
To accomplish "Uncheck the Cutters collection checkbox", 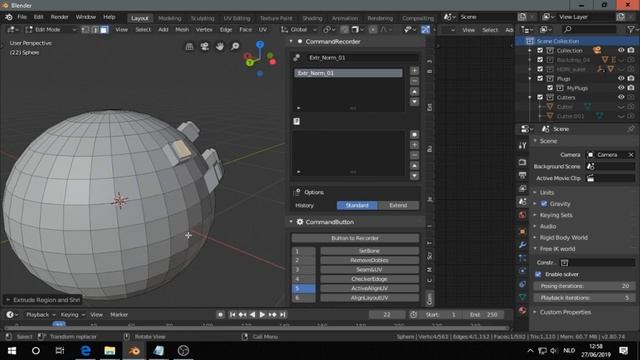I will 540,97.
